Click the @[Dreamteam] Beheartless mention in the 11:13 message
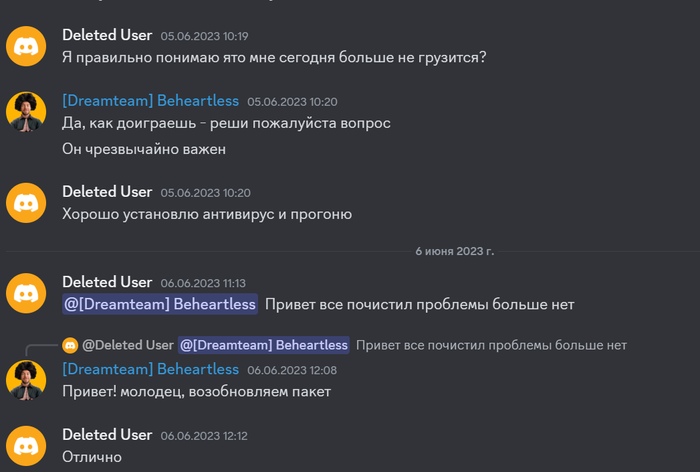 [x=160, y=304]
